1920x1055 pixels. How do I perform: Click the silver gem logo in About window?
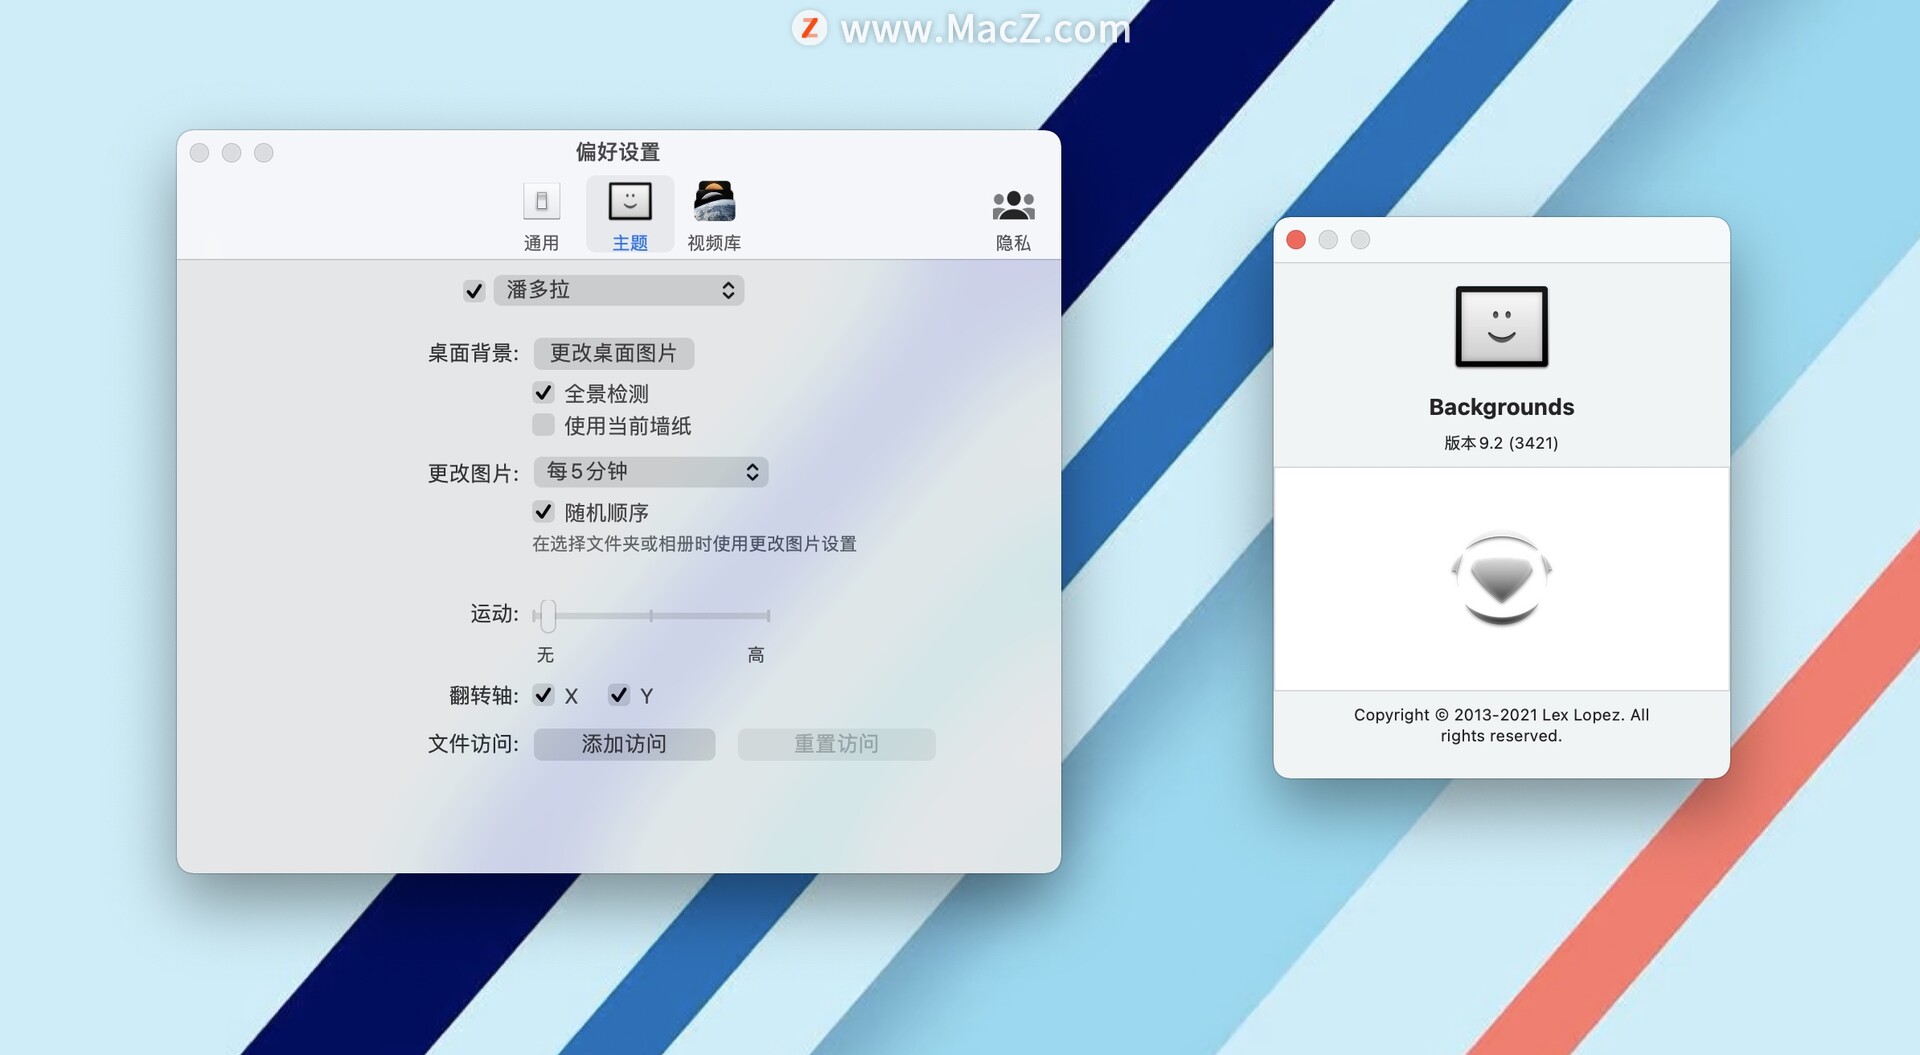tap(1501, 578)
